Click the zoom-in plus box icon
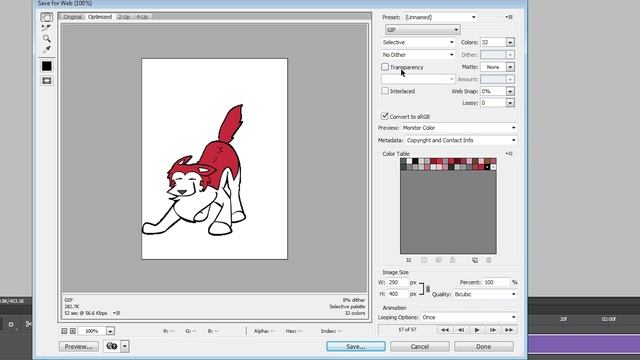 click(x=73, y=331)
